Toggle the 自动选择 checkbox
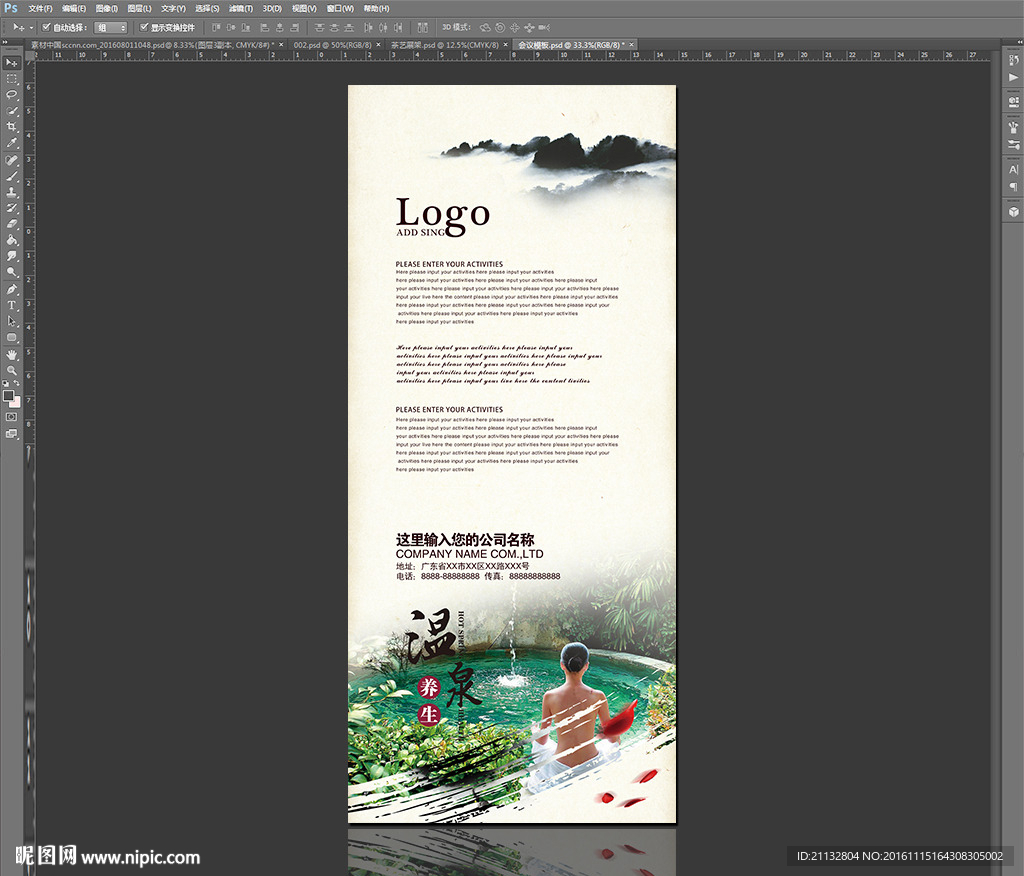 [46, 27]
